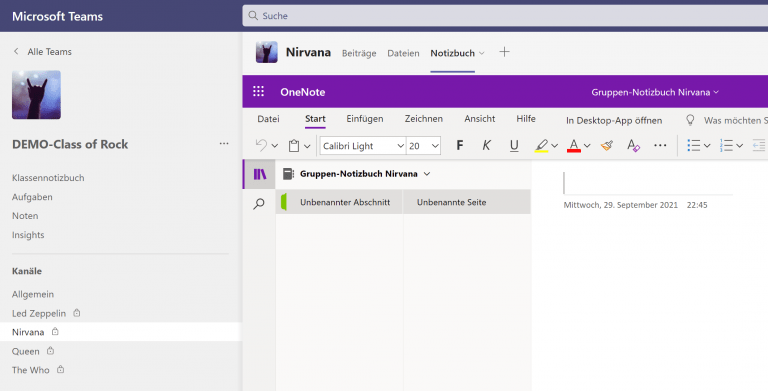The height and width of the screenshot is (391, 768).
Task: Switch to the Beiträge tab
Action: (359, 53)
